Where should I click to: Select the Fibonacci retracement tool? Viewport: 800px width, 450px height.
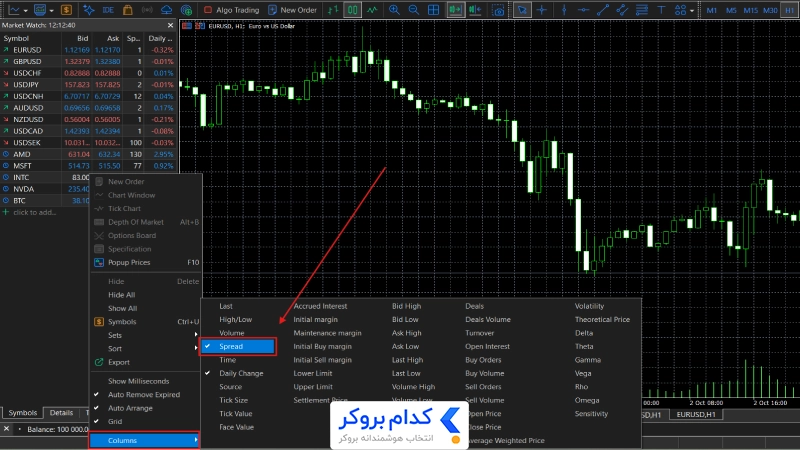tap(641, 10)
